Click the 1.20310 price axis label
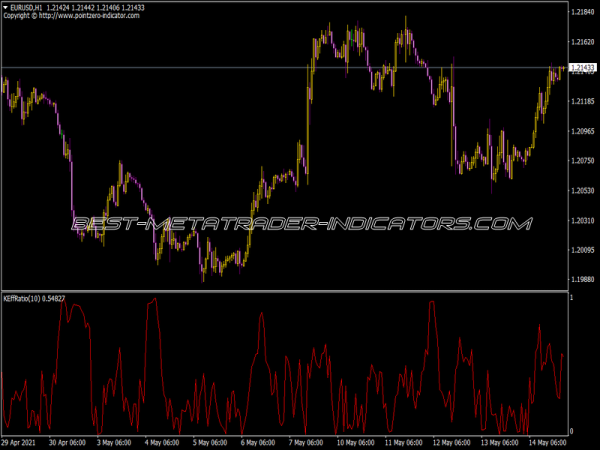The image size is (600, 450). (582, 220)
